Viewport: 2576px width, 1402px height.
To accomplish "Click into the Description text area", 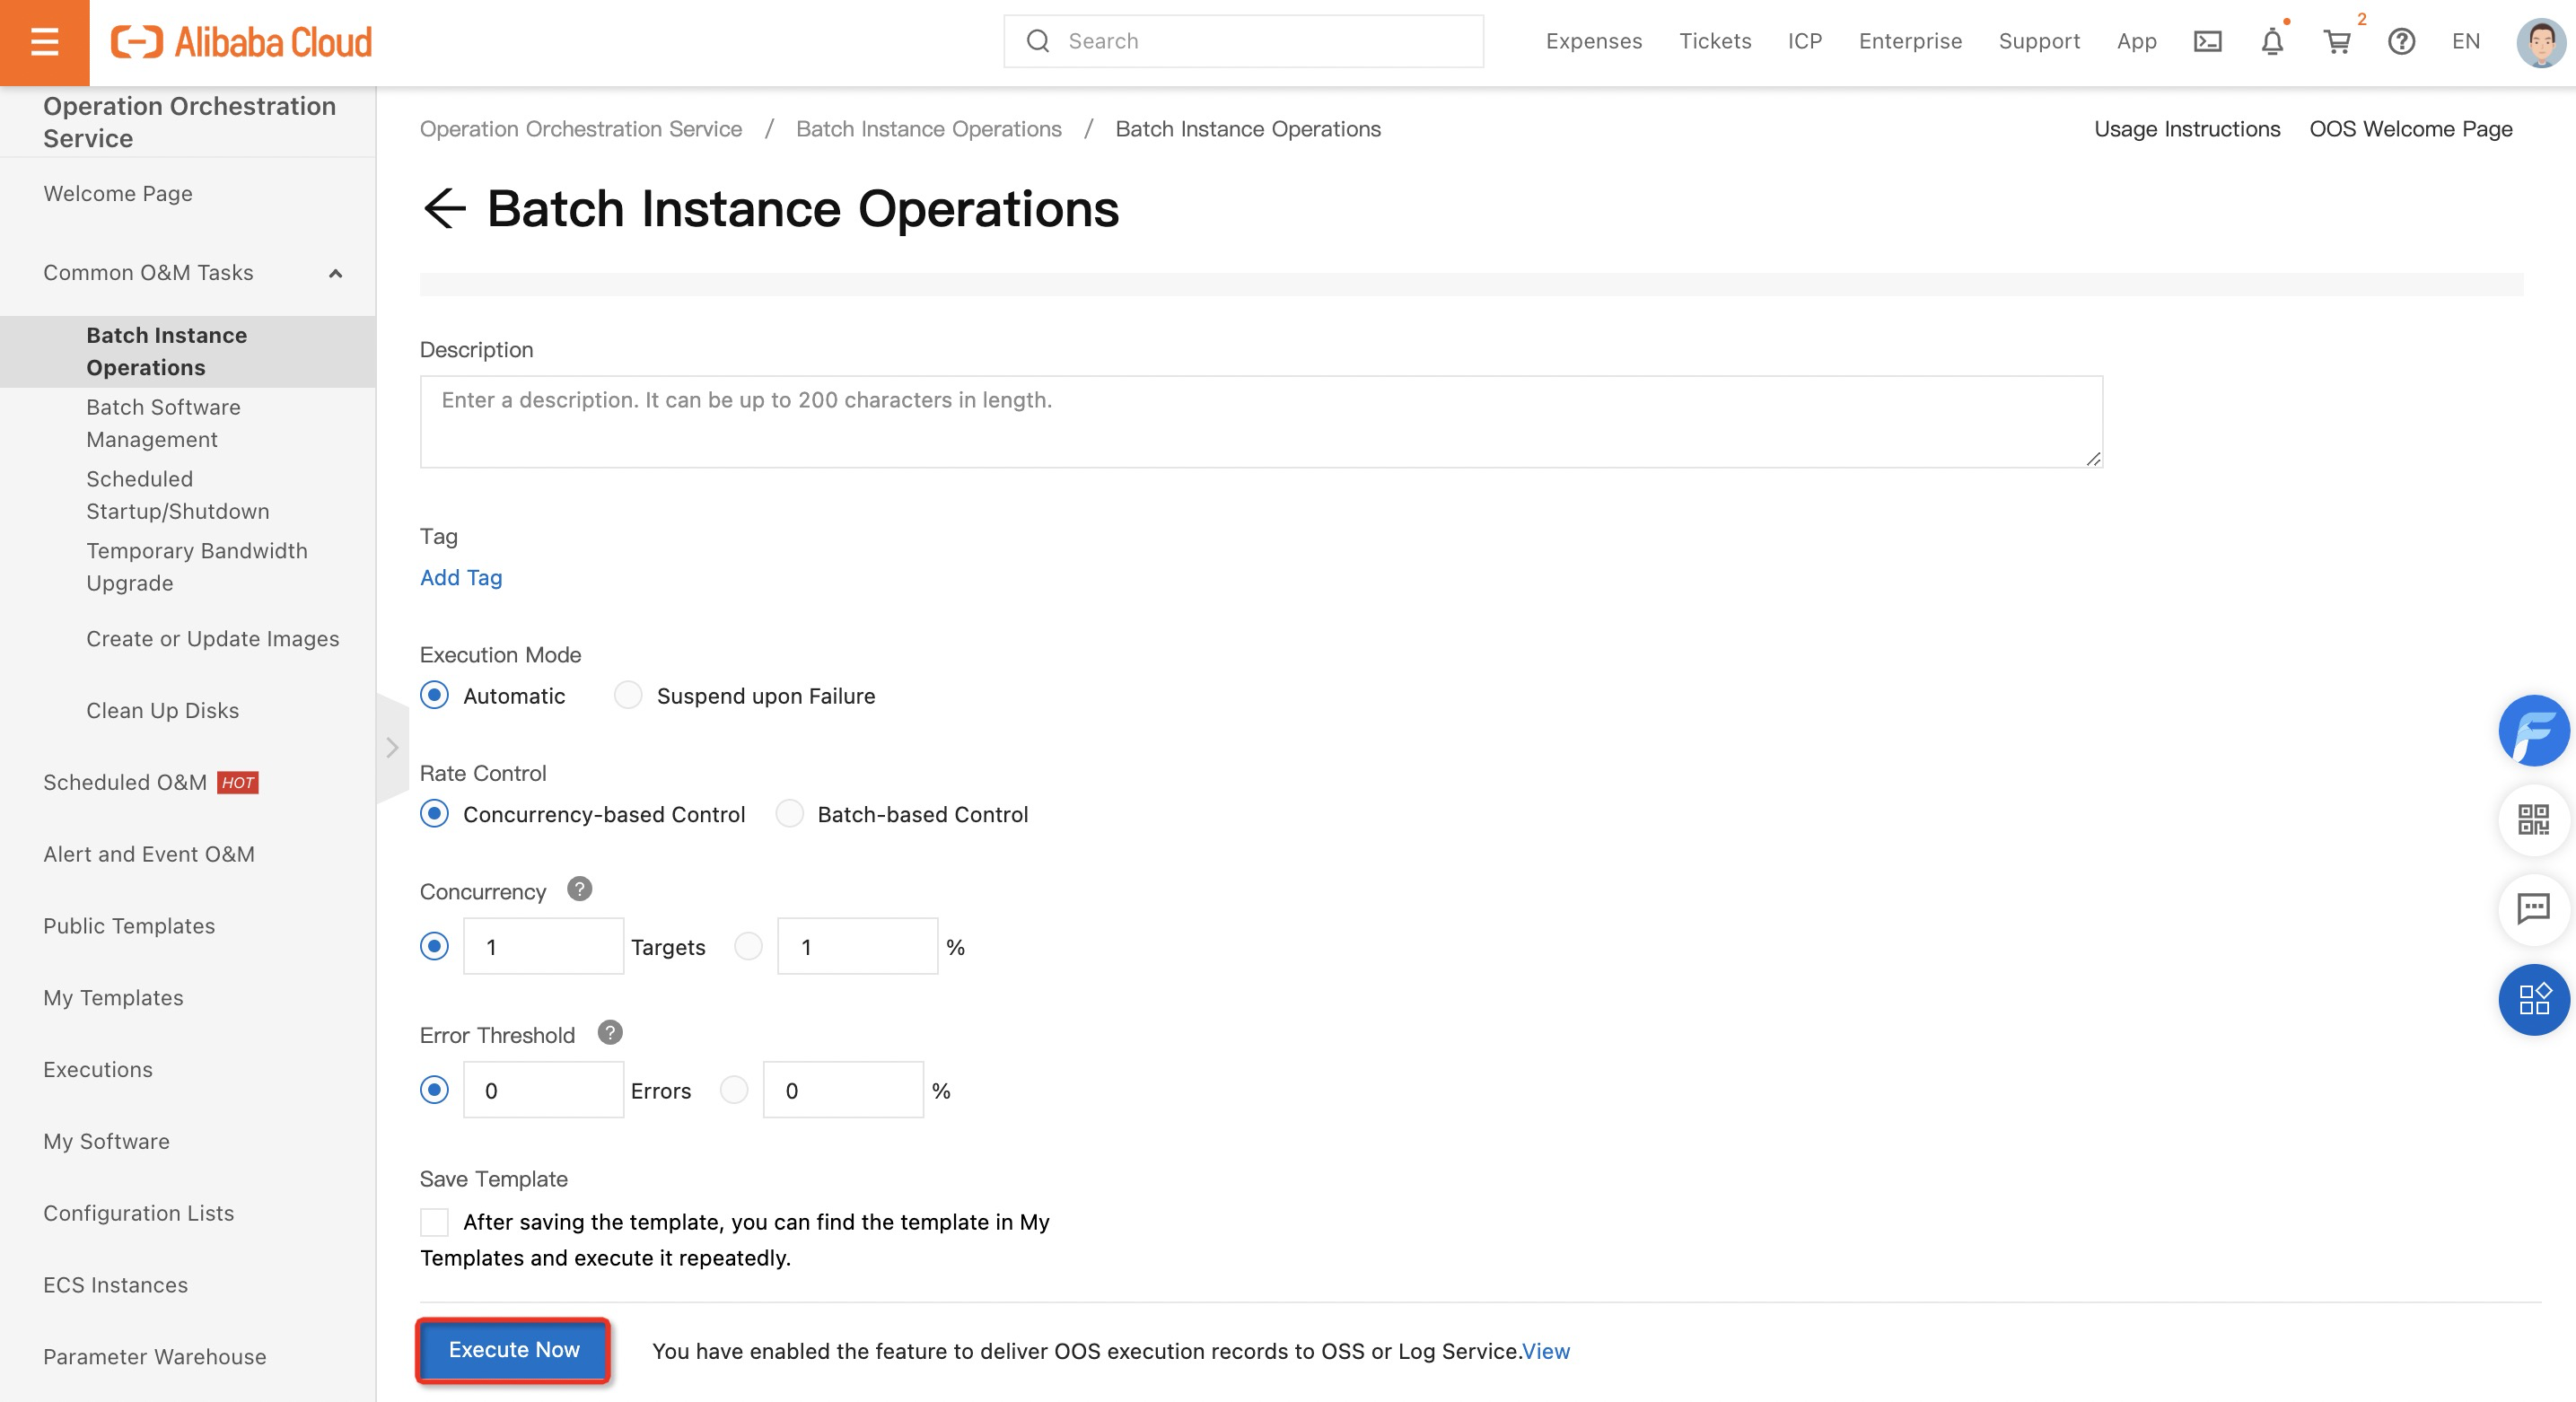I will [1260, 422].
